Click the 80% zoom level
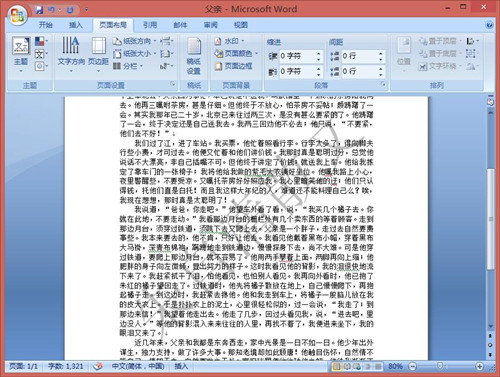 coord(395,366)
